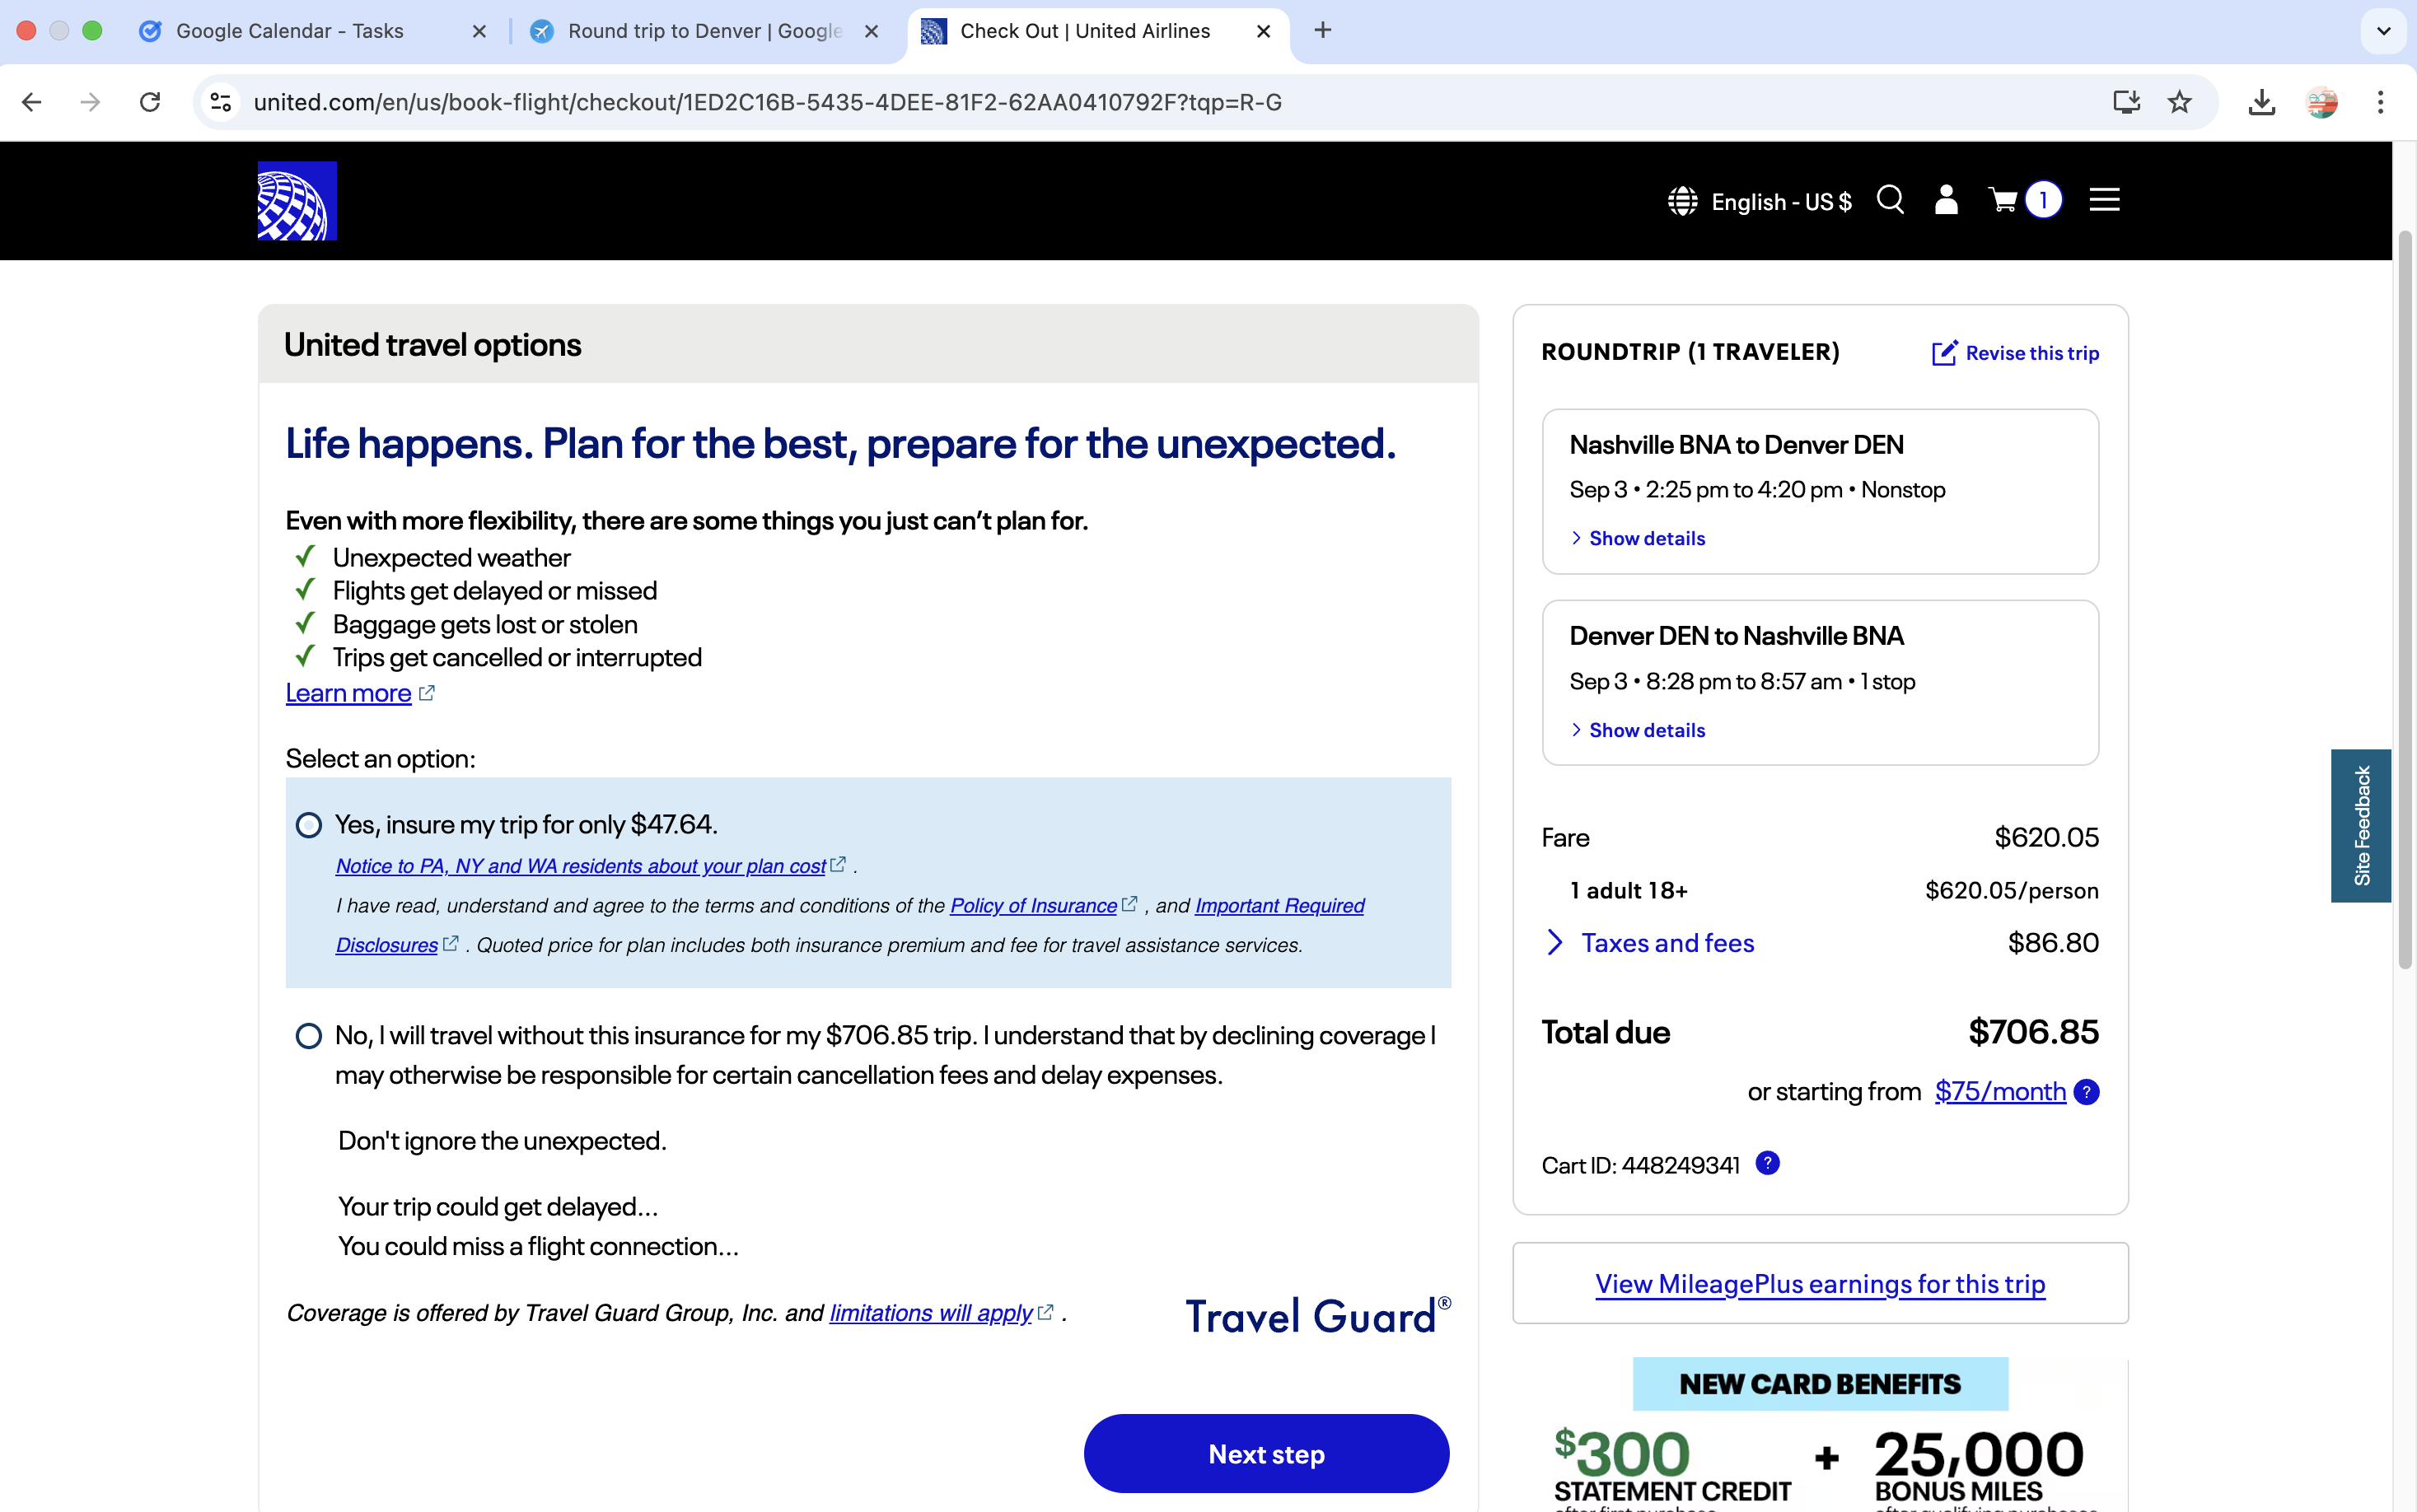Open limitations will apply link
The width and height of the screenshot is (2417, 1512).
[x=931, y=1313]
